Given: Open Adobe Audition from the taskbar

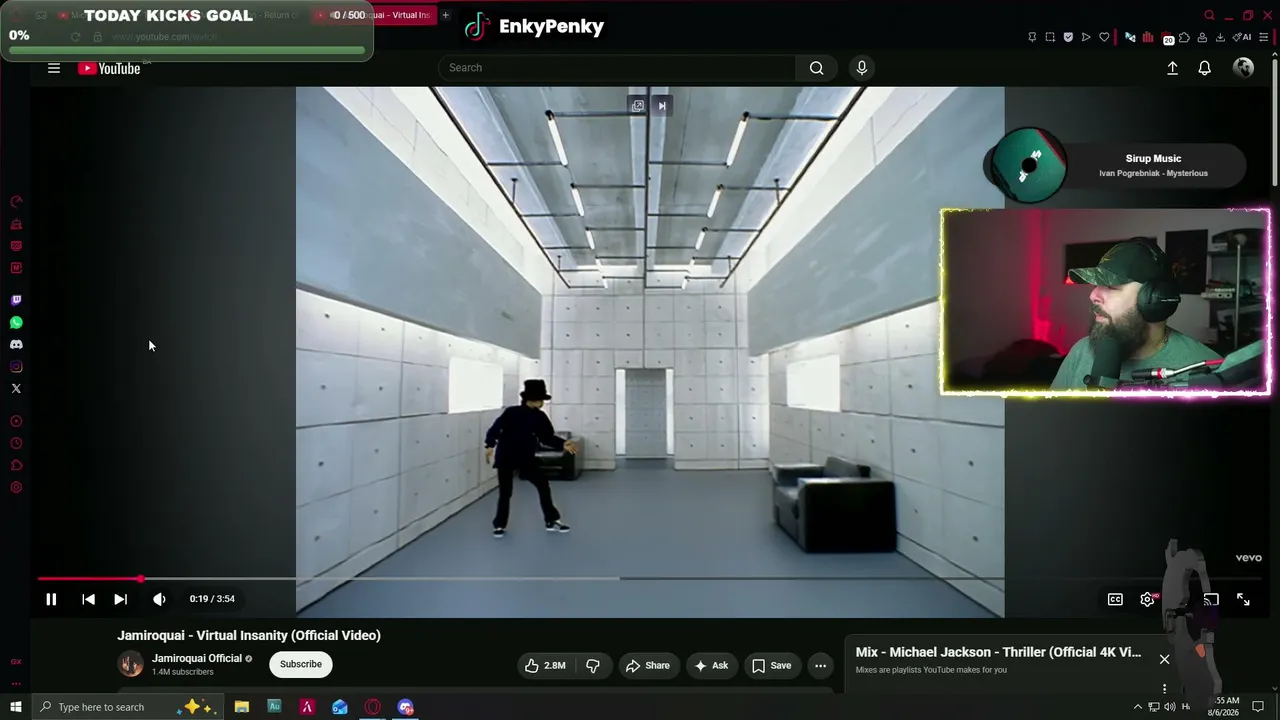Looking at the screenshot, I should pos(274,707).
